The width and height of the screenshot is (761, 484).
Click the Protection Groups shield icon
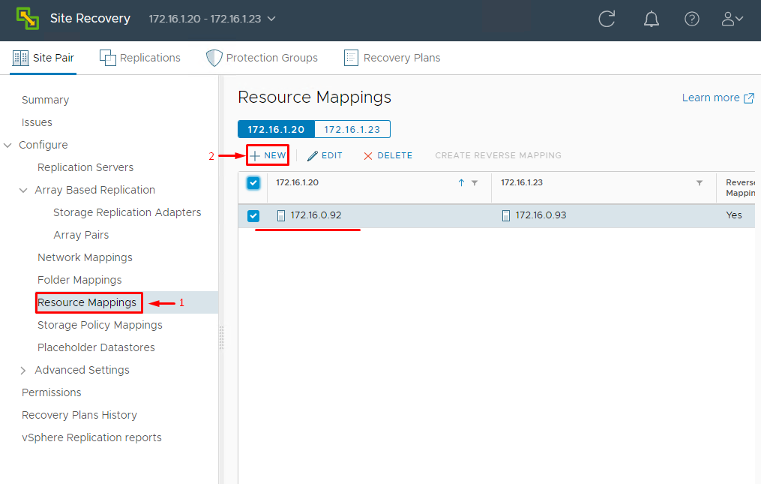214,58
